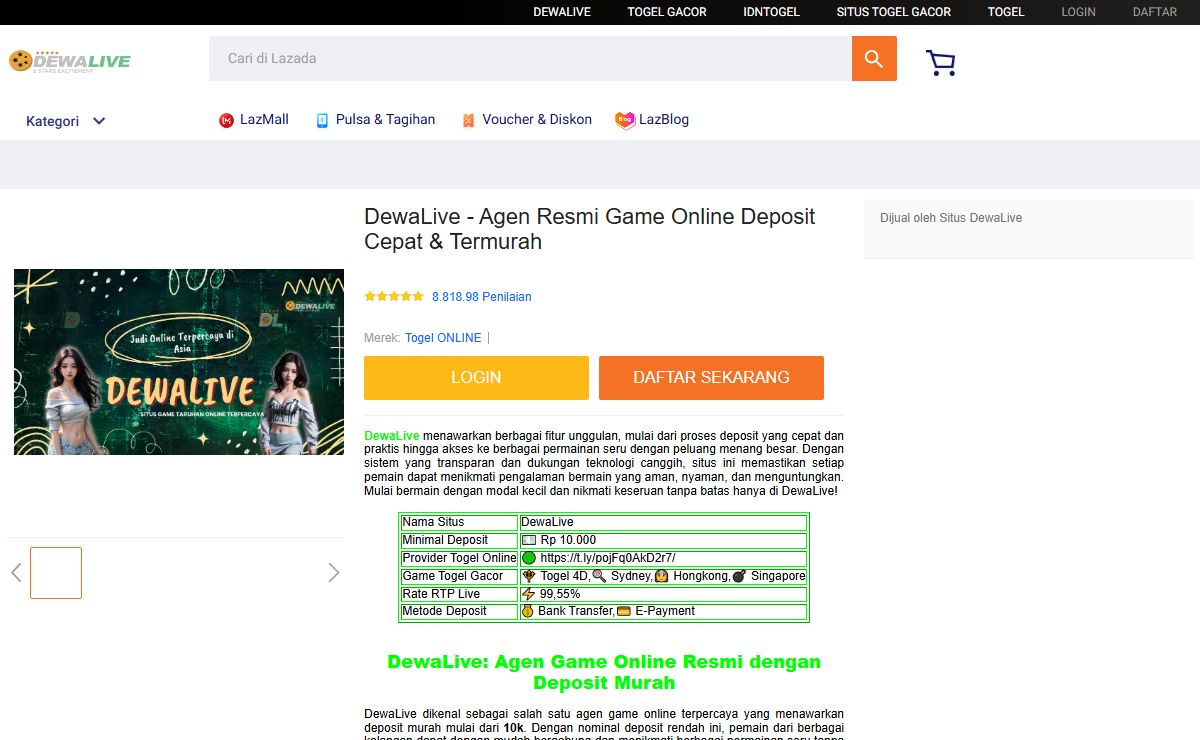Viewport: 1200px width, 740px height.
Task: Click the Voucher & Diskon ticket icon
Action: coord(468,120)
